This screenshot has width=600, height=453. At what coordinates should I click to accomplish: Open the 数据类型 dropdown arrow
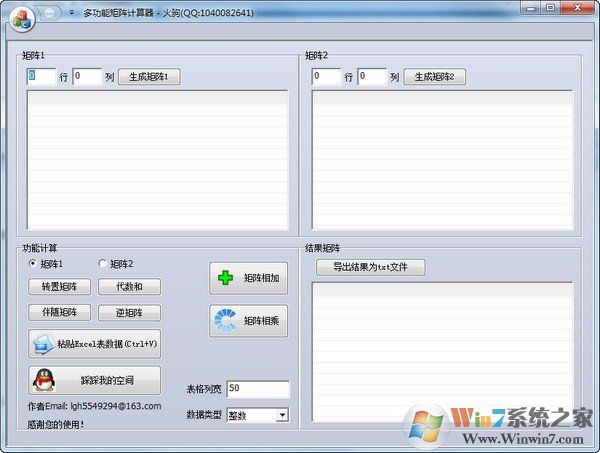tap(282, 415)
